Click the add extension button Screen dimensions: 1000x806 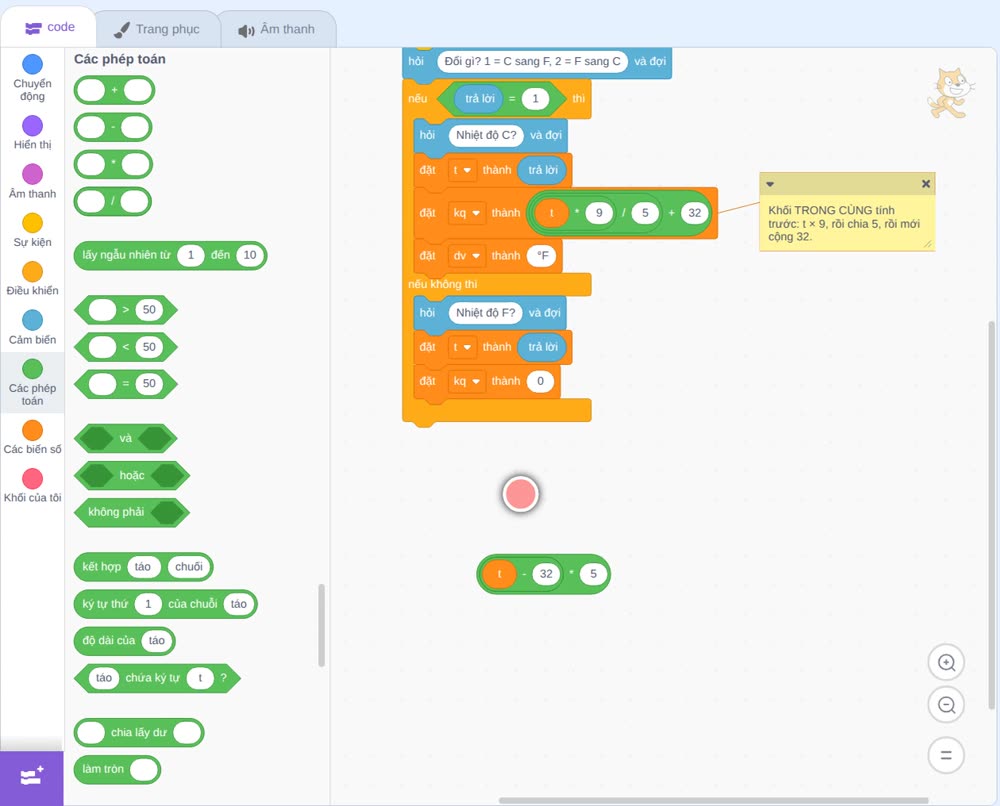[32, 777]
